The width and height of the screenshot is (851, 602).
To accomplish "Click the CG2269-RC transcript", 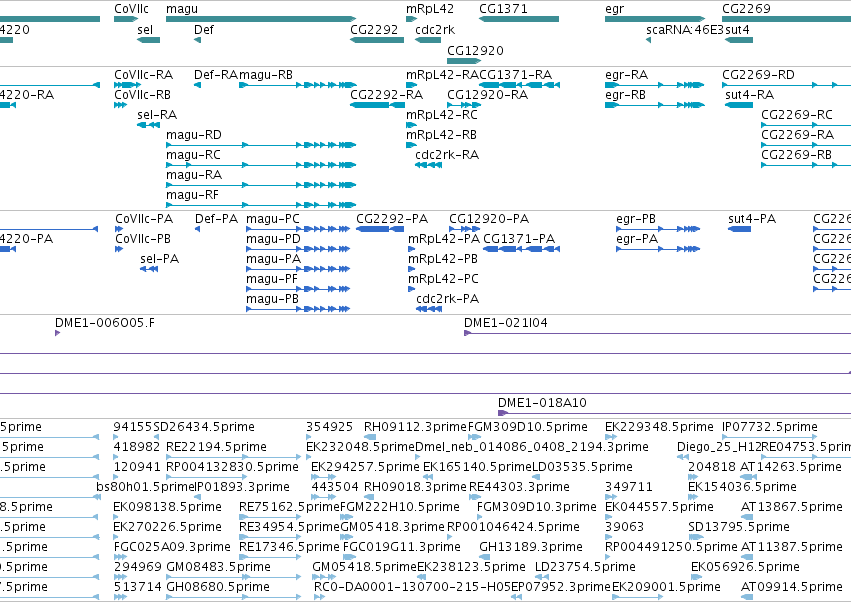I will (x=806, y=125).
